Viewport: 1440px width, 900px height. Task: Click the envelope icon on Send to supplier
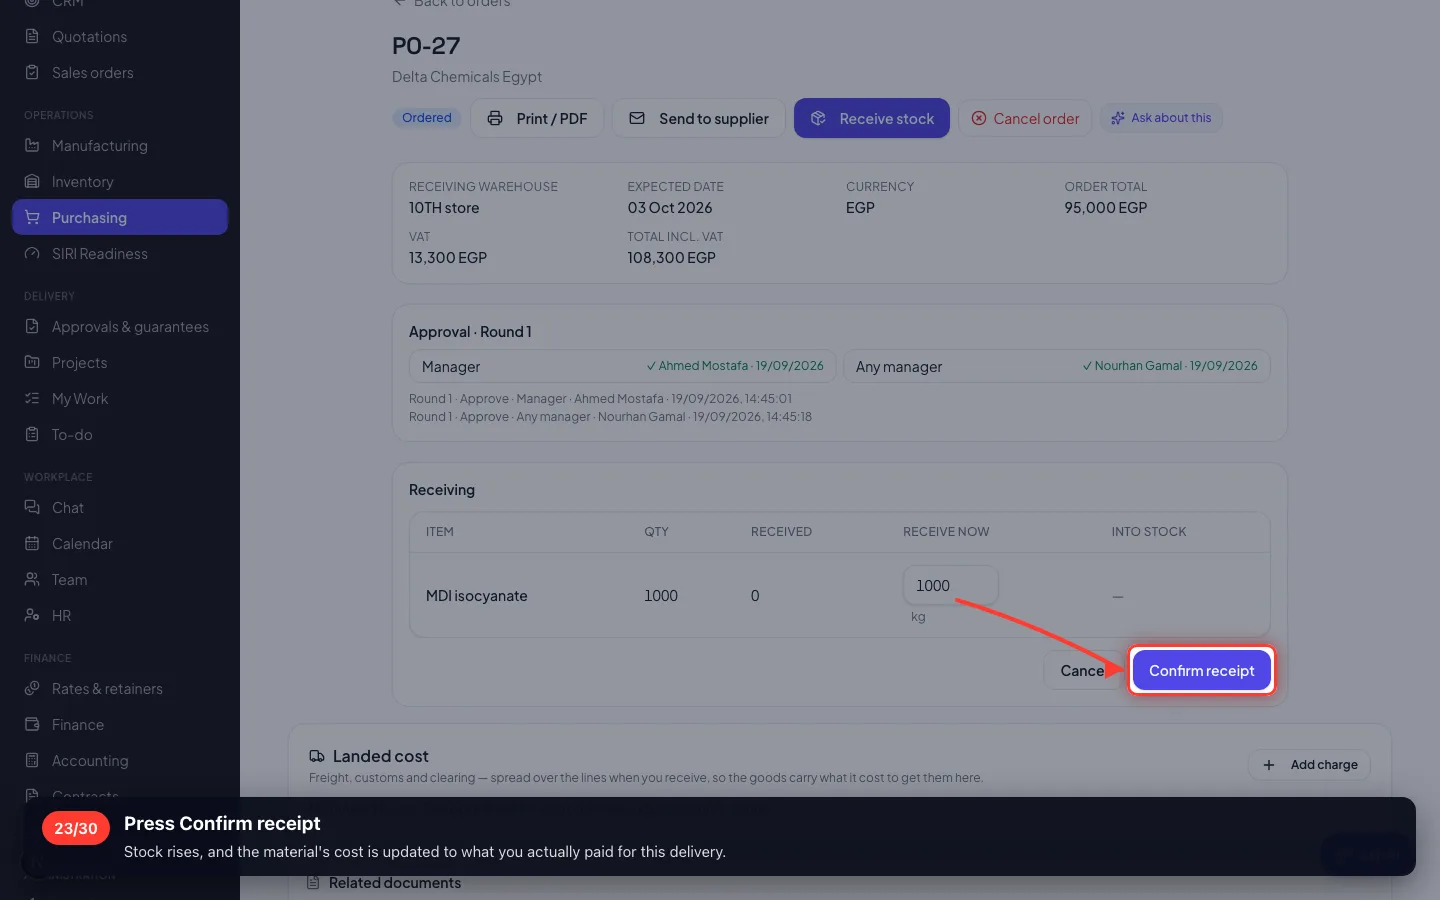637,119
